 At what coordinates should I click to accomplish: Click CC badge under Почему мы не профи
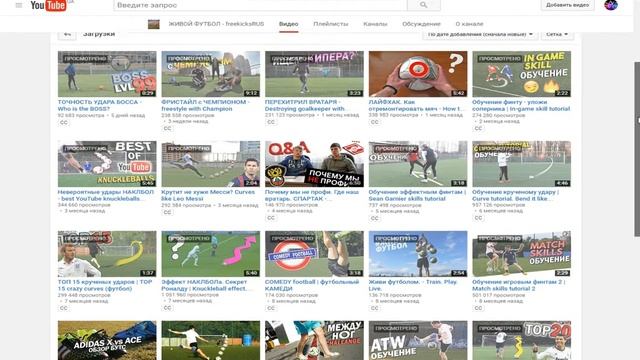pos(271,218)
